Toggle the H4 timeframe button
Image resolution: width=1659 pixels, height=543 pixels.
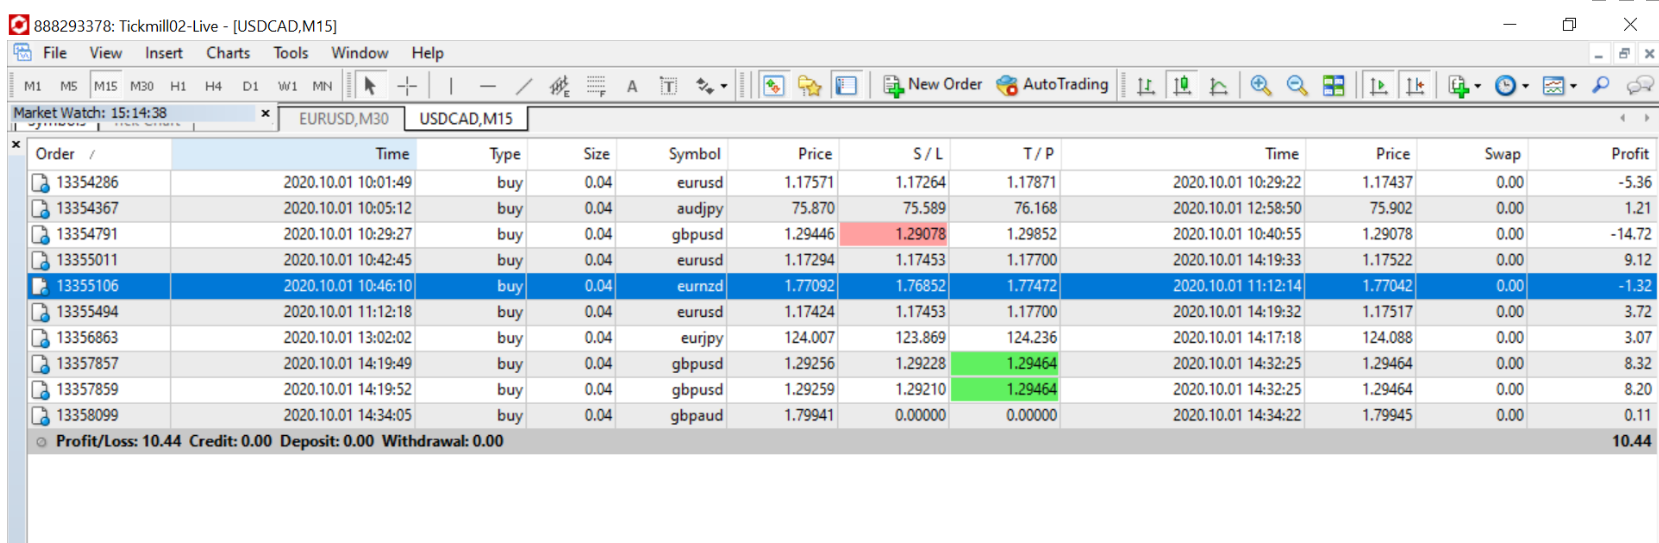pyautogui.click(x=213, y=86)
